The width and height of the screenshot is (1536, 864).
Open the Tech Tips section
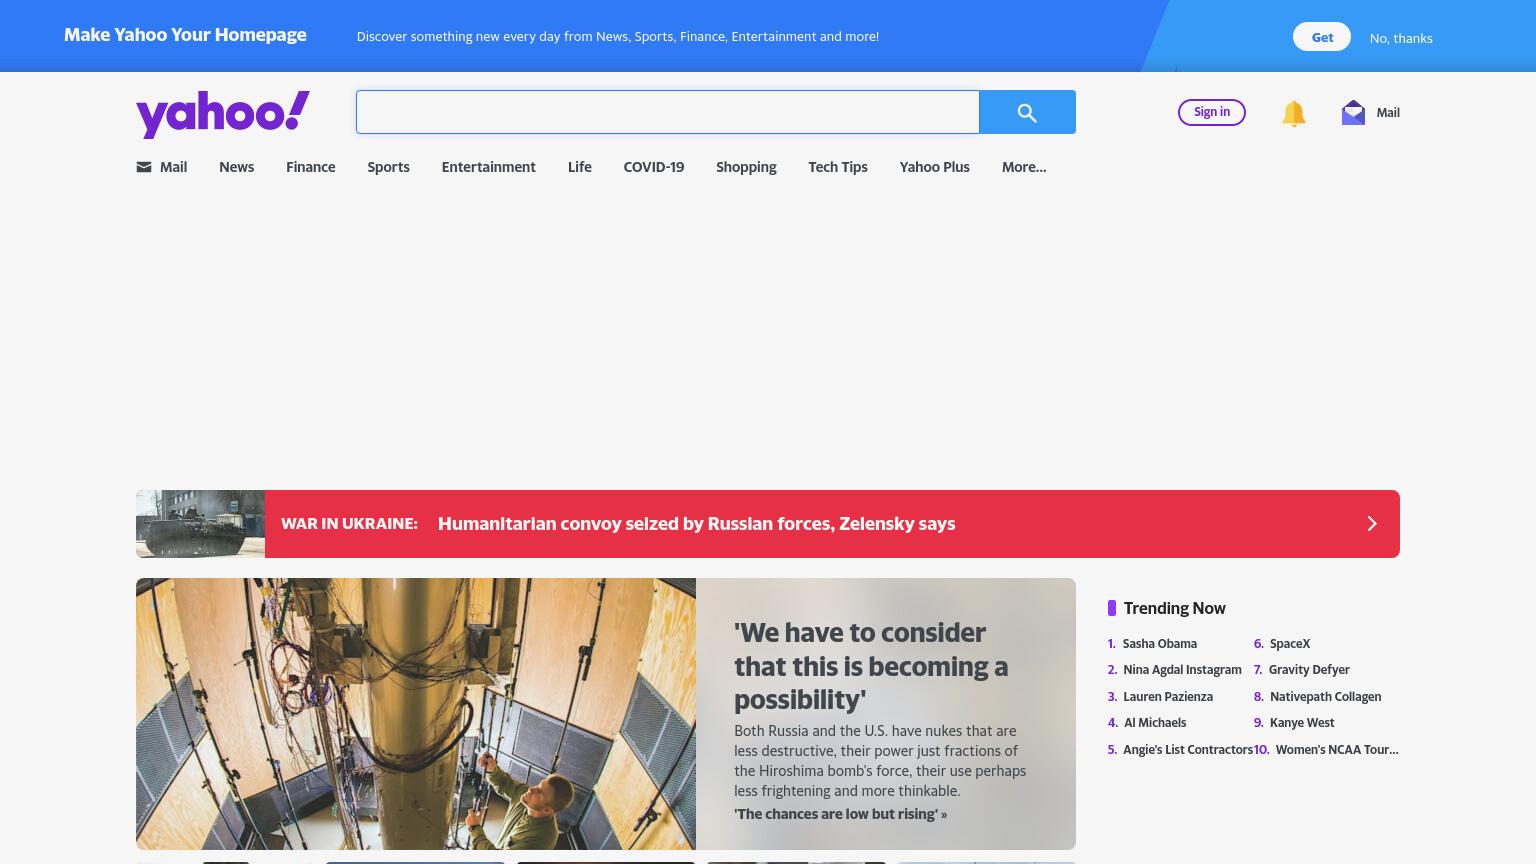tap(837, 167)
